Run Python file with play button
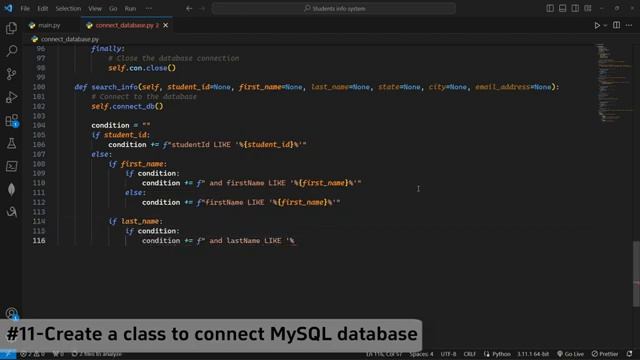The image size is (640, 360). pyautogui.click(x=597, y=25)
